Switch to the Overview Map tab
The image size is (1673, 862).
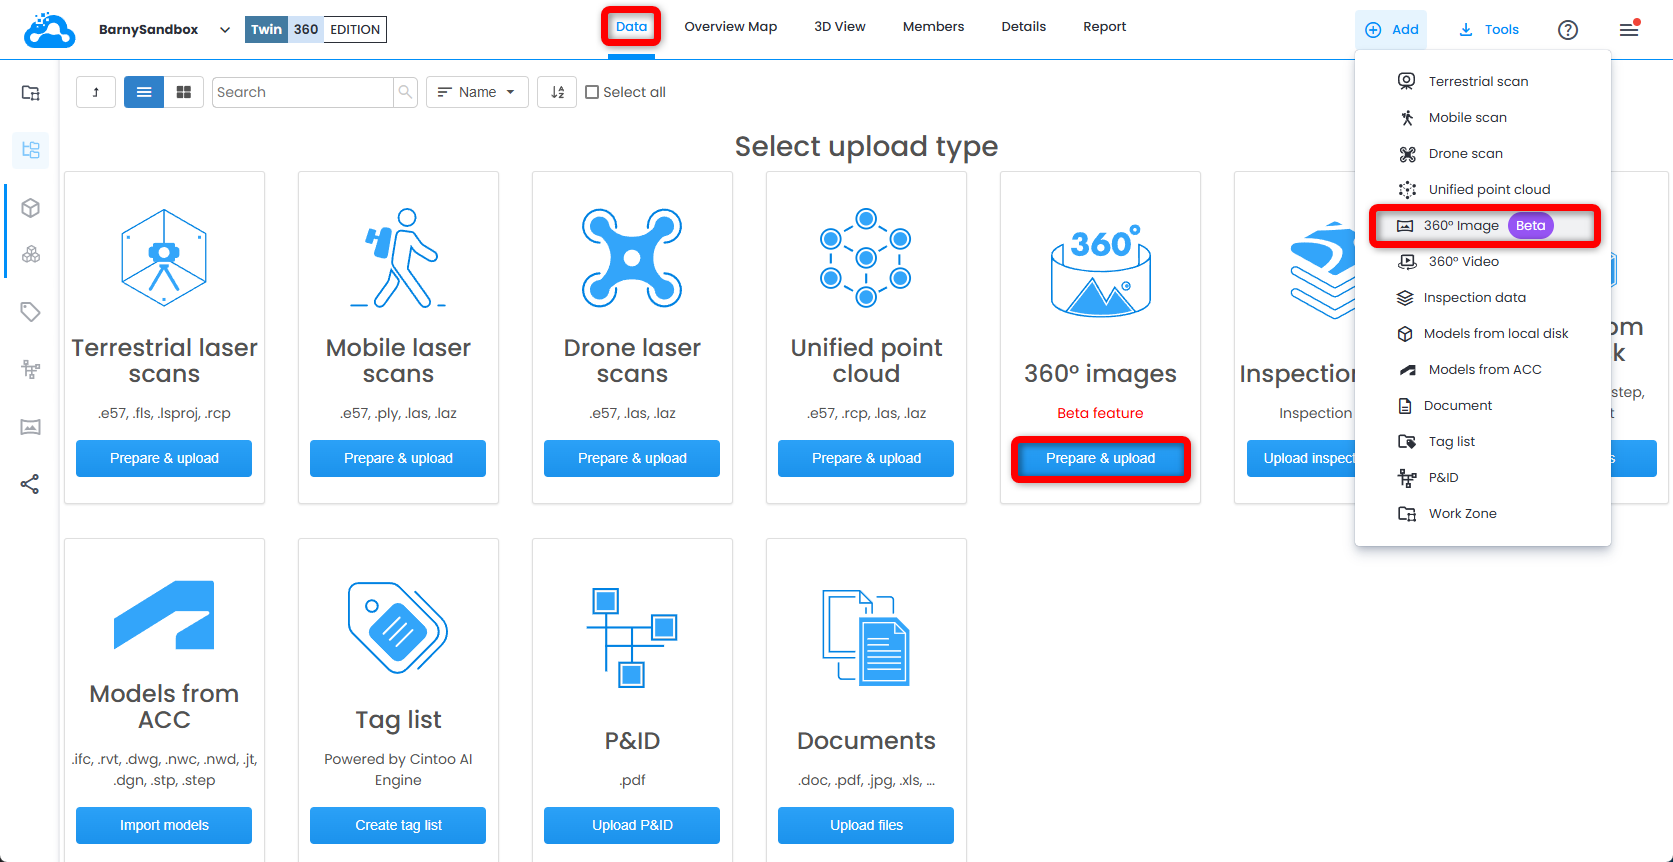click(730, 27)
